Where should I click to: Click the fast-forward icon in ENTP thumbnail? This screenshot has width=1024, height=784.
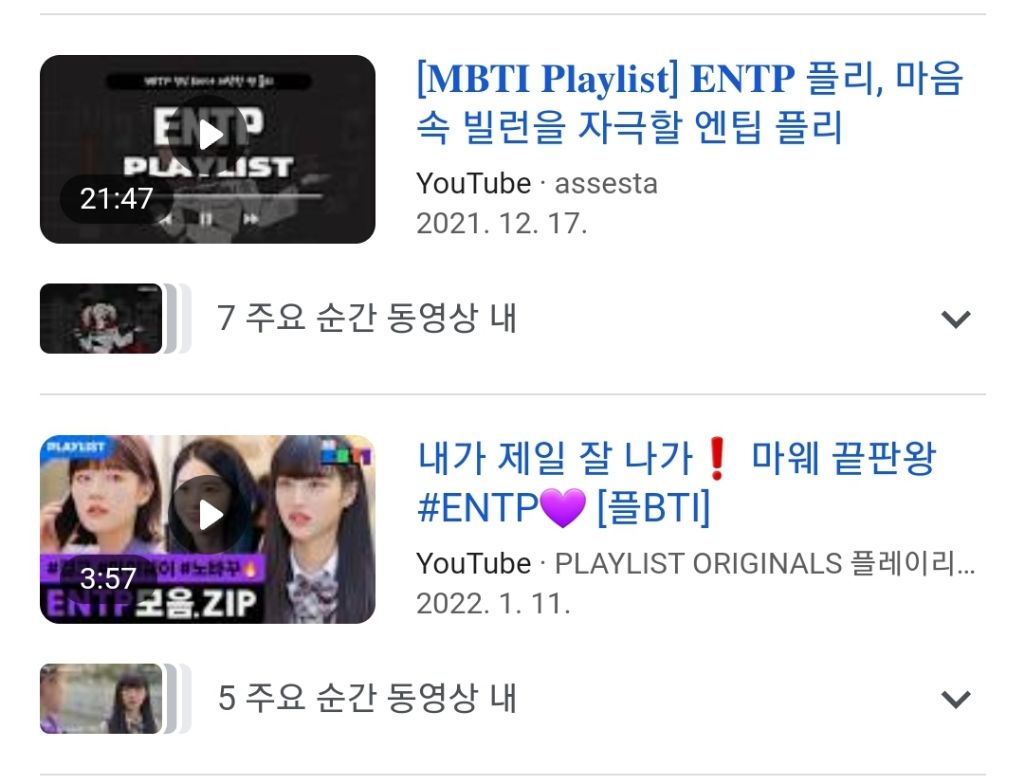click(x=251, y=220)
